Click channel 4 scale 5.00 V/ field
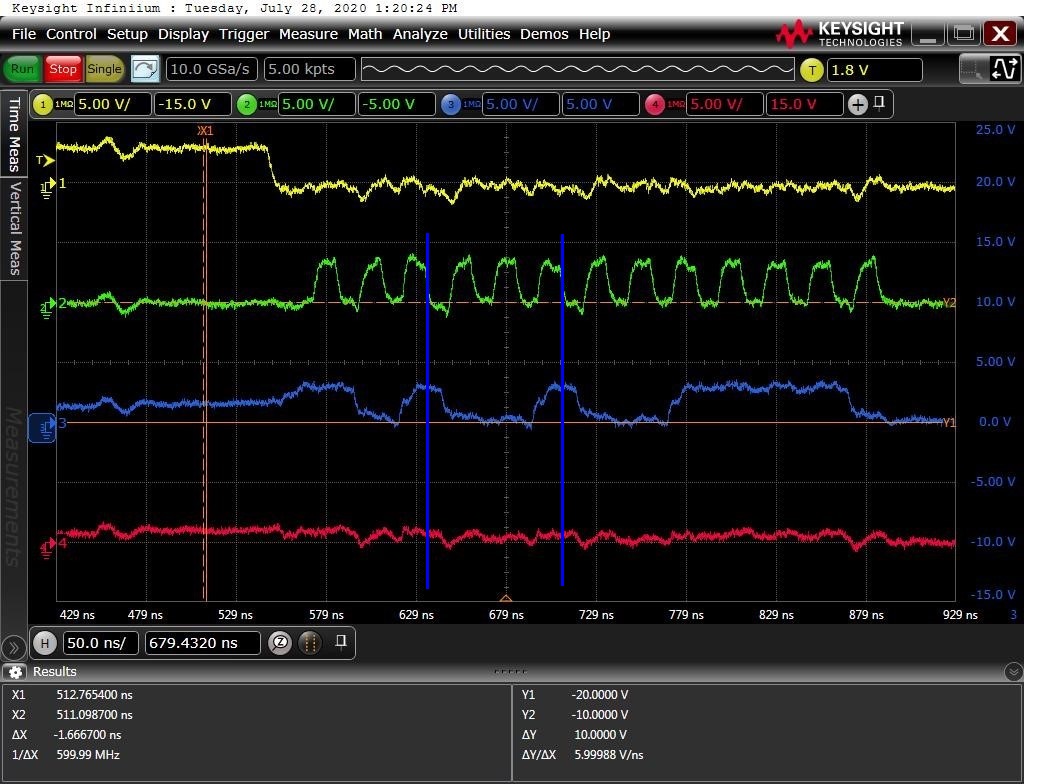This screenshot has width=1059, height=784. tap(724, 104)
